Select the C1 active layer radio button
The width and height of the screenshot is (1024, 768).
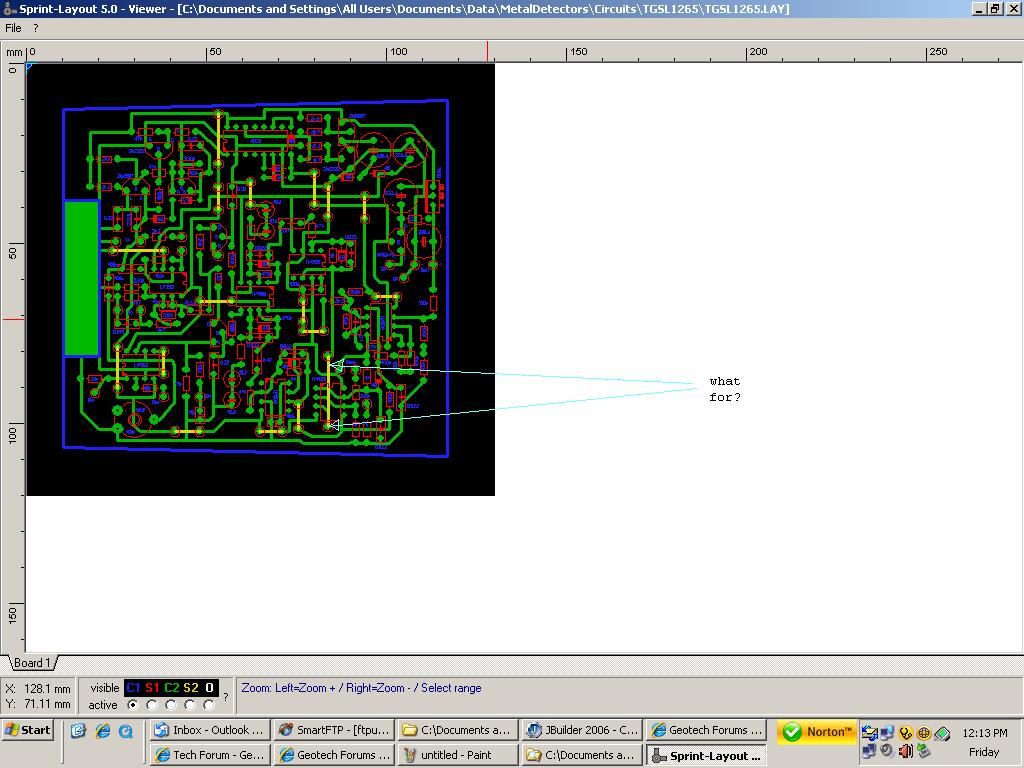tap(133, 705)
